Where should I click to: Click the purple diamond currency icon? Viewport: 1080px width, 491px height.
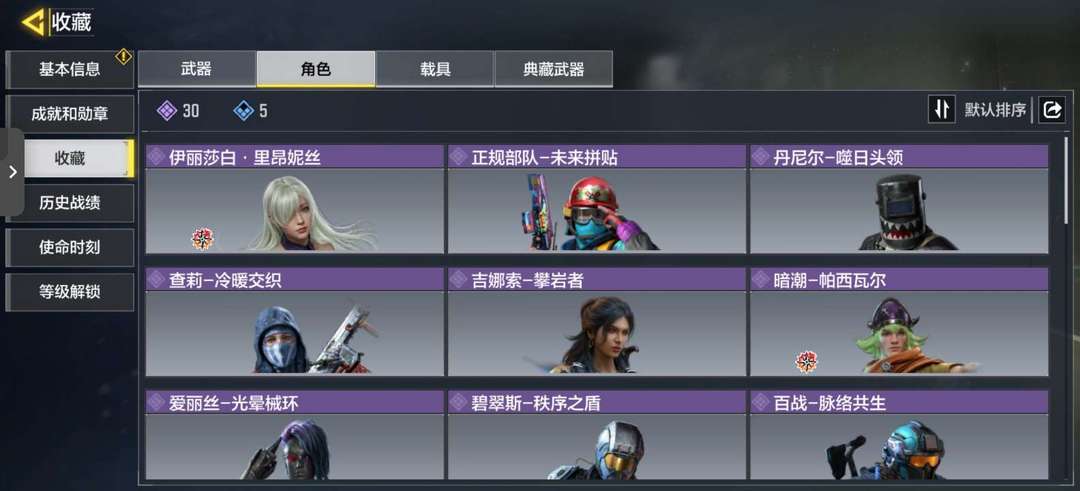click(x=167, y=110)
